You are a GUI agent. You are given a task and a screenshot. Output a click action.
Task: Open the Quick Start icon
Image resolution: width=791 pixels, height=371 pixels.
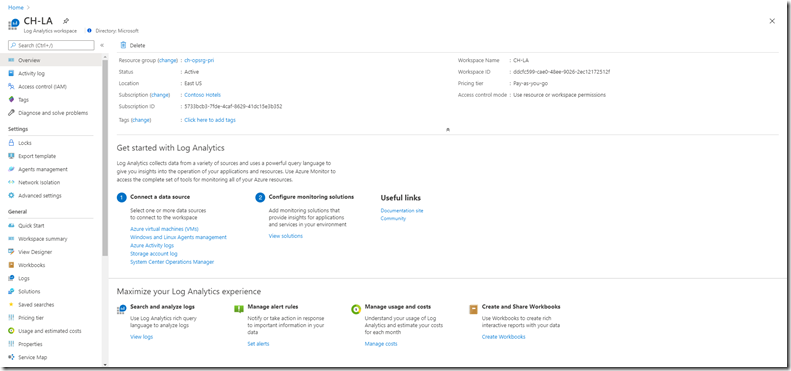coord(11,226)
